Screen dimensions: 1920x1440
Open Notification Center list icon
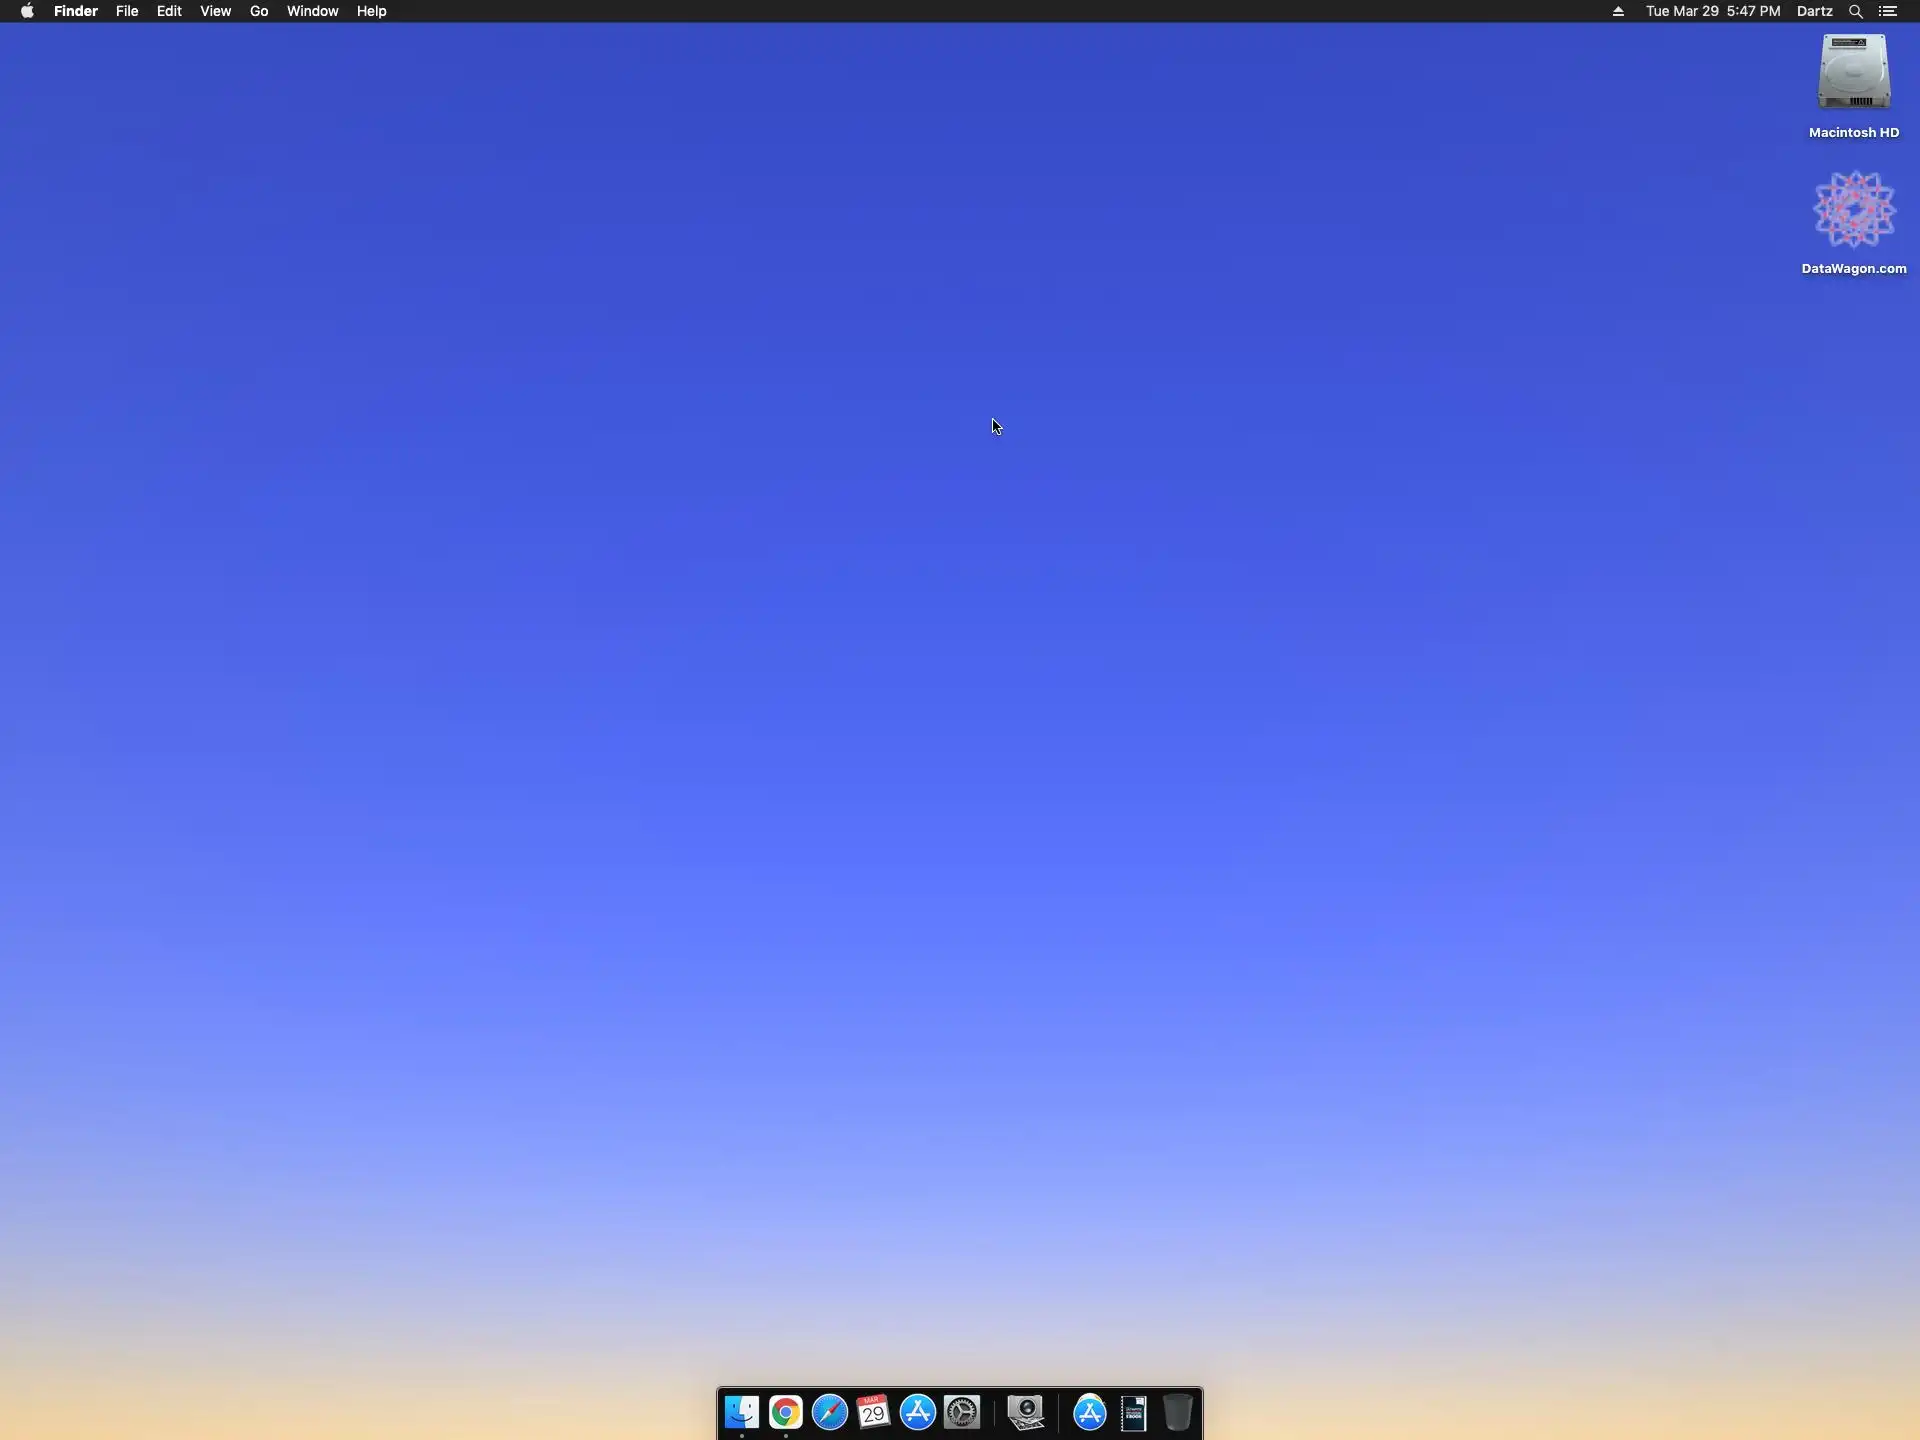(1888, 11)
